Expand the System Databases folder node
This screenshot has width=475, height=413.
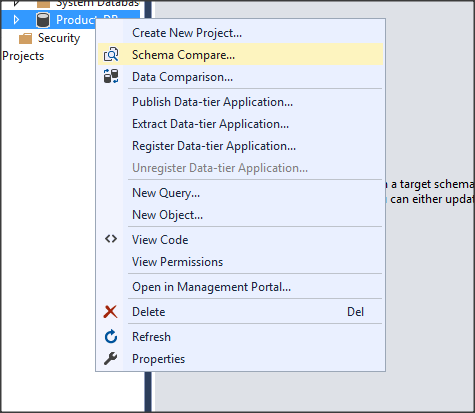click(x=15, y=3)
